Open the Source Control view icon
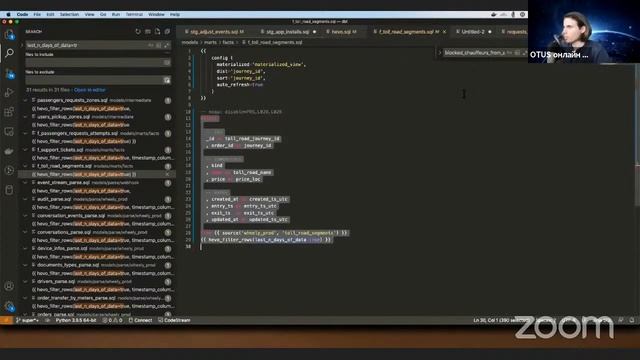 pyautogui.click(x=9, y=73)
